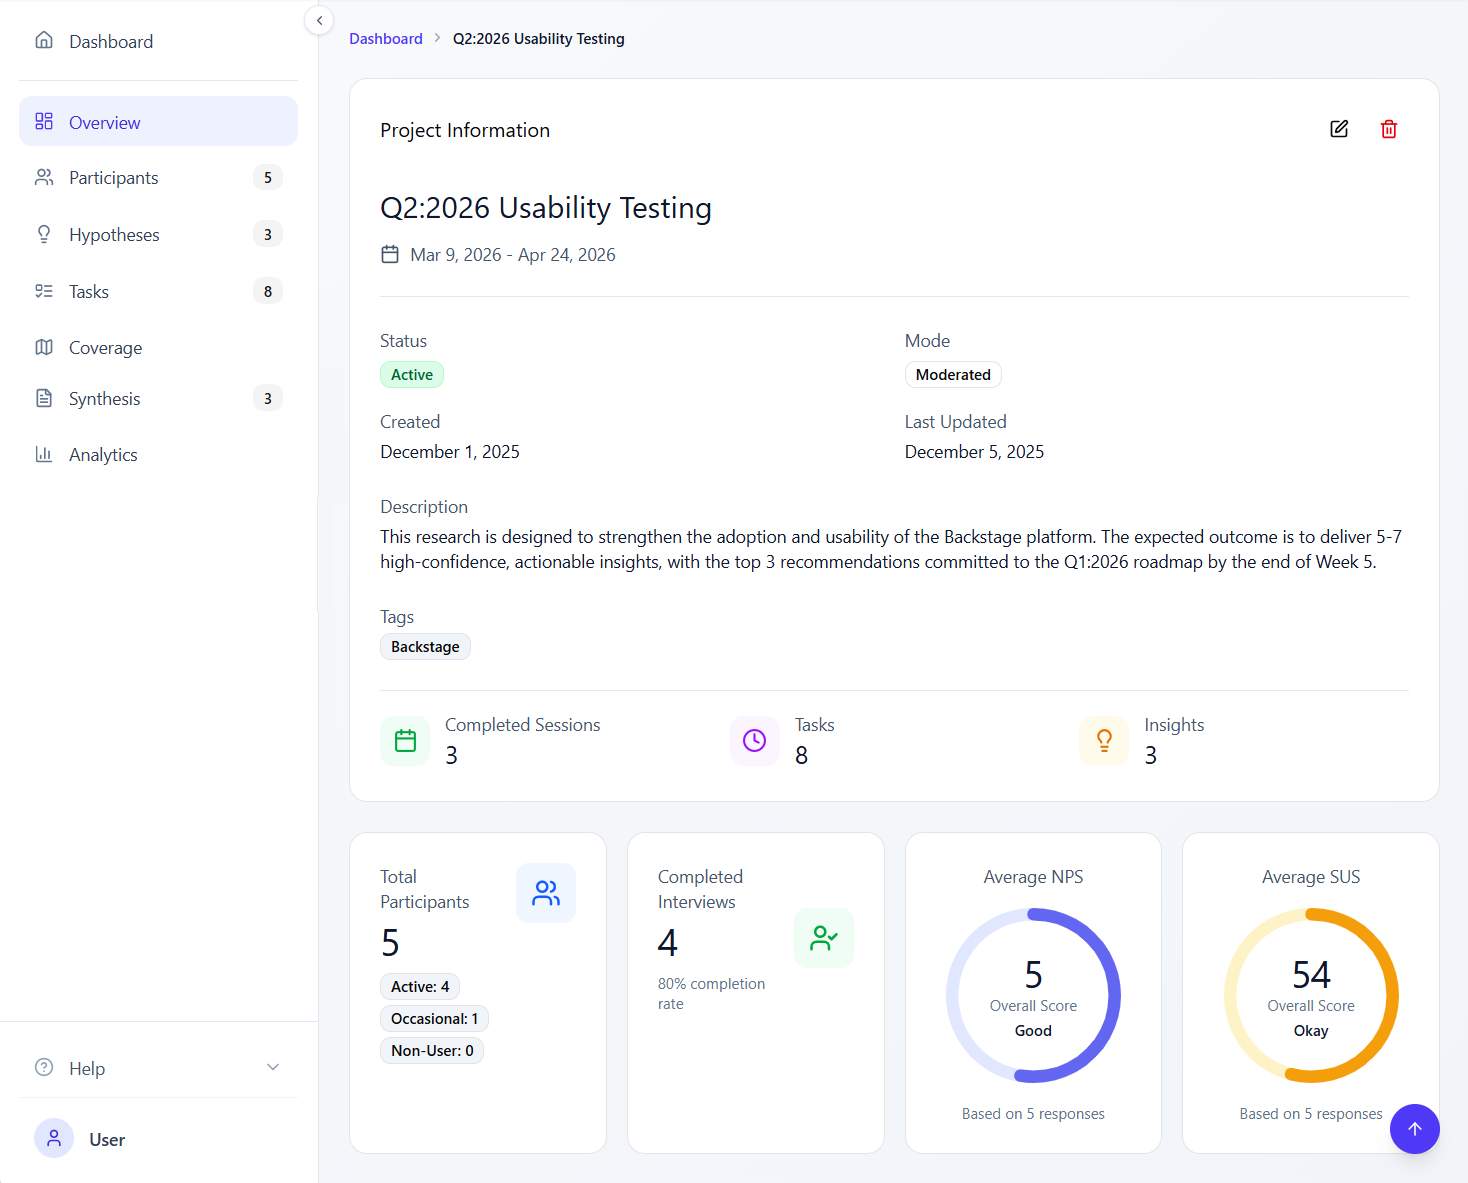Viewport: 1468px width, 1183px height.
Task: Click the User avatar icon
Action: tap(54, 1138)
